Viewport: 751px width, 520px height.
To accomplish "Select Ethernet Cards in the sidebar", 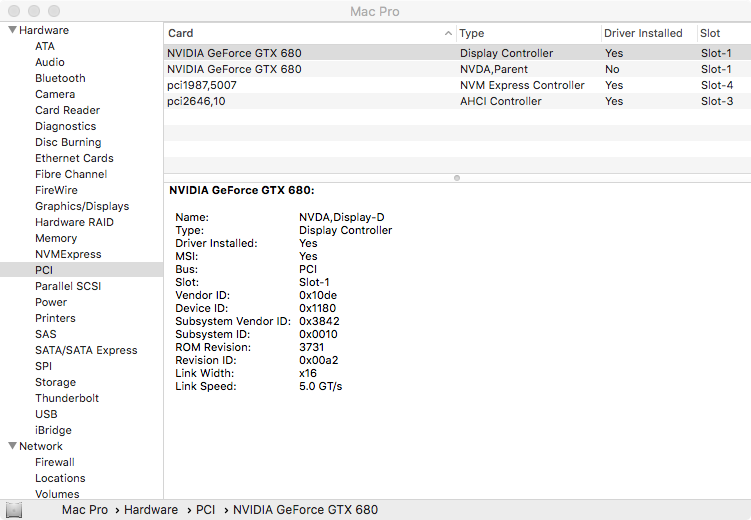I will [74, 158].
